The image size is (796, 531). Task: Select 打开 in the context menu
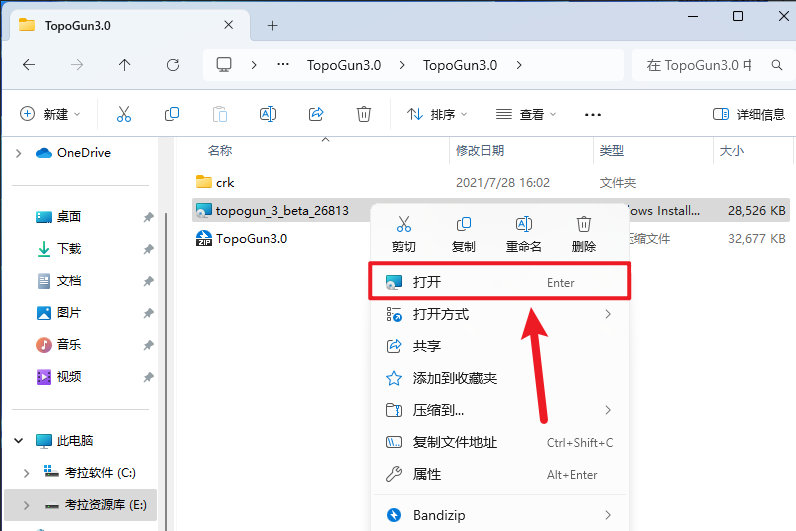click(500, 282)
